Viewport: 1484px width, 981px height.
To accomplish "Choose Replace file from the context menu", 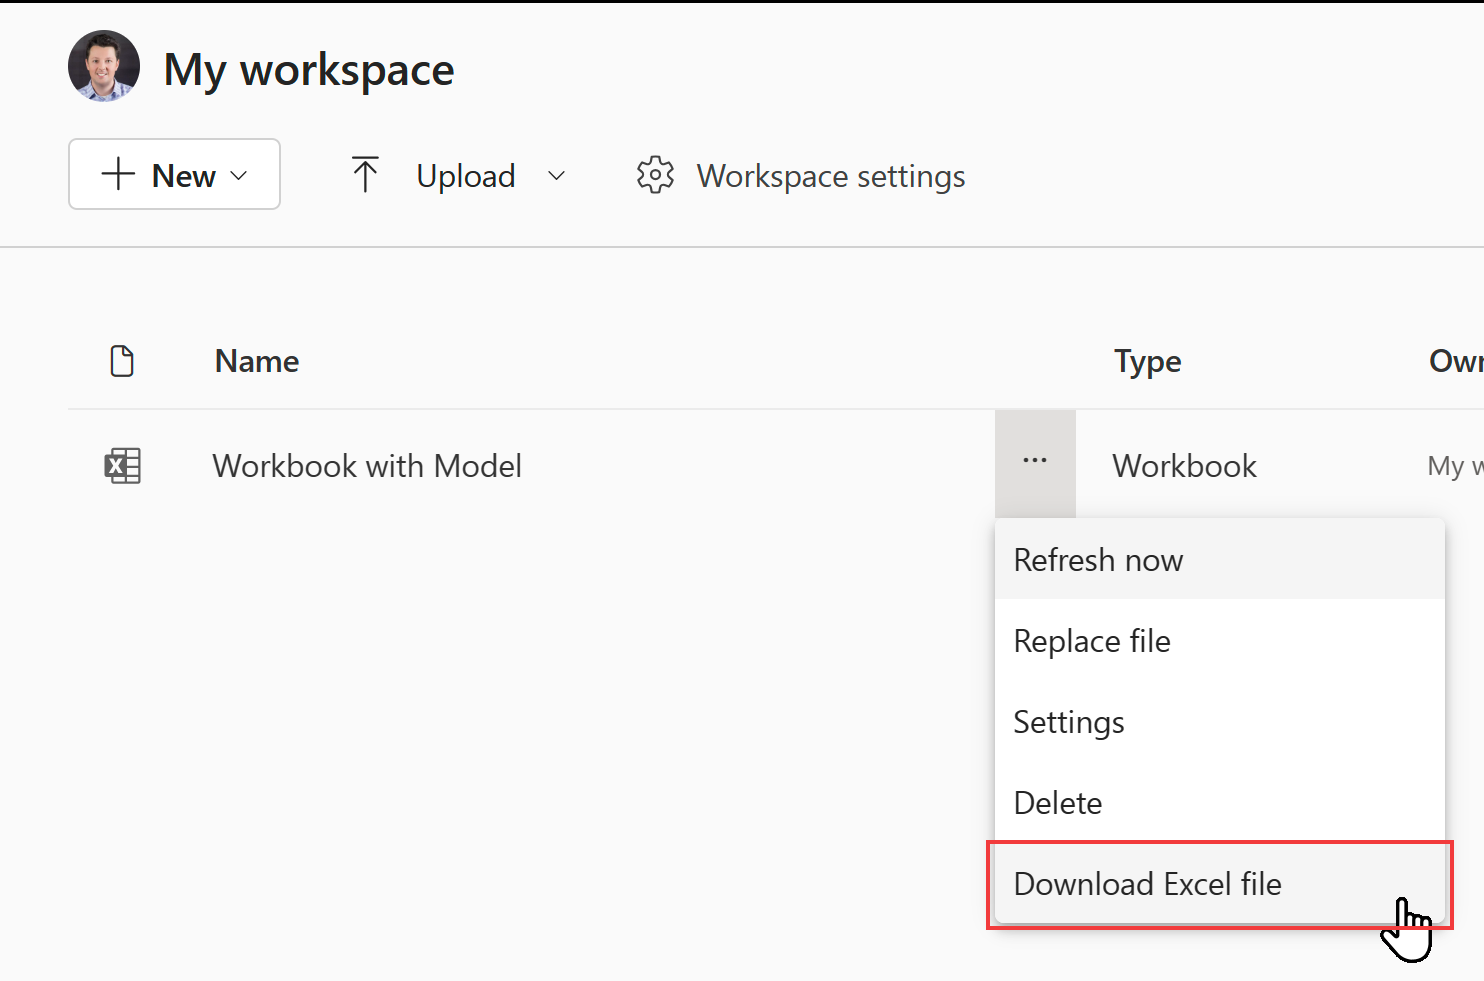I will pyautogui.click(x=1091, y=641).
